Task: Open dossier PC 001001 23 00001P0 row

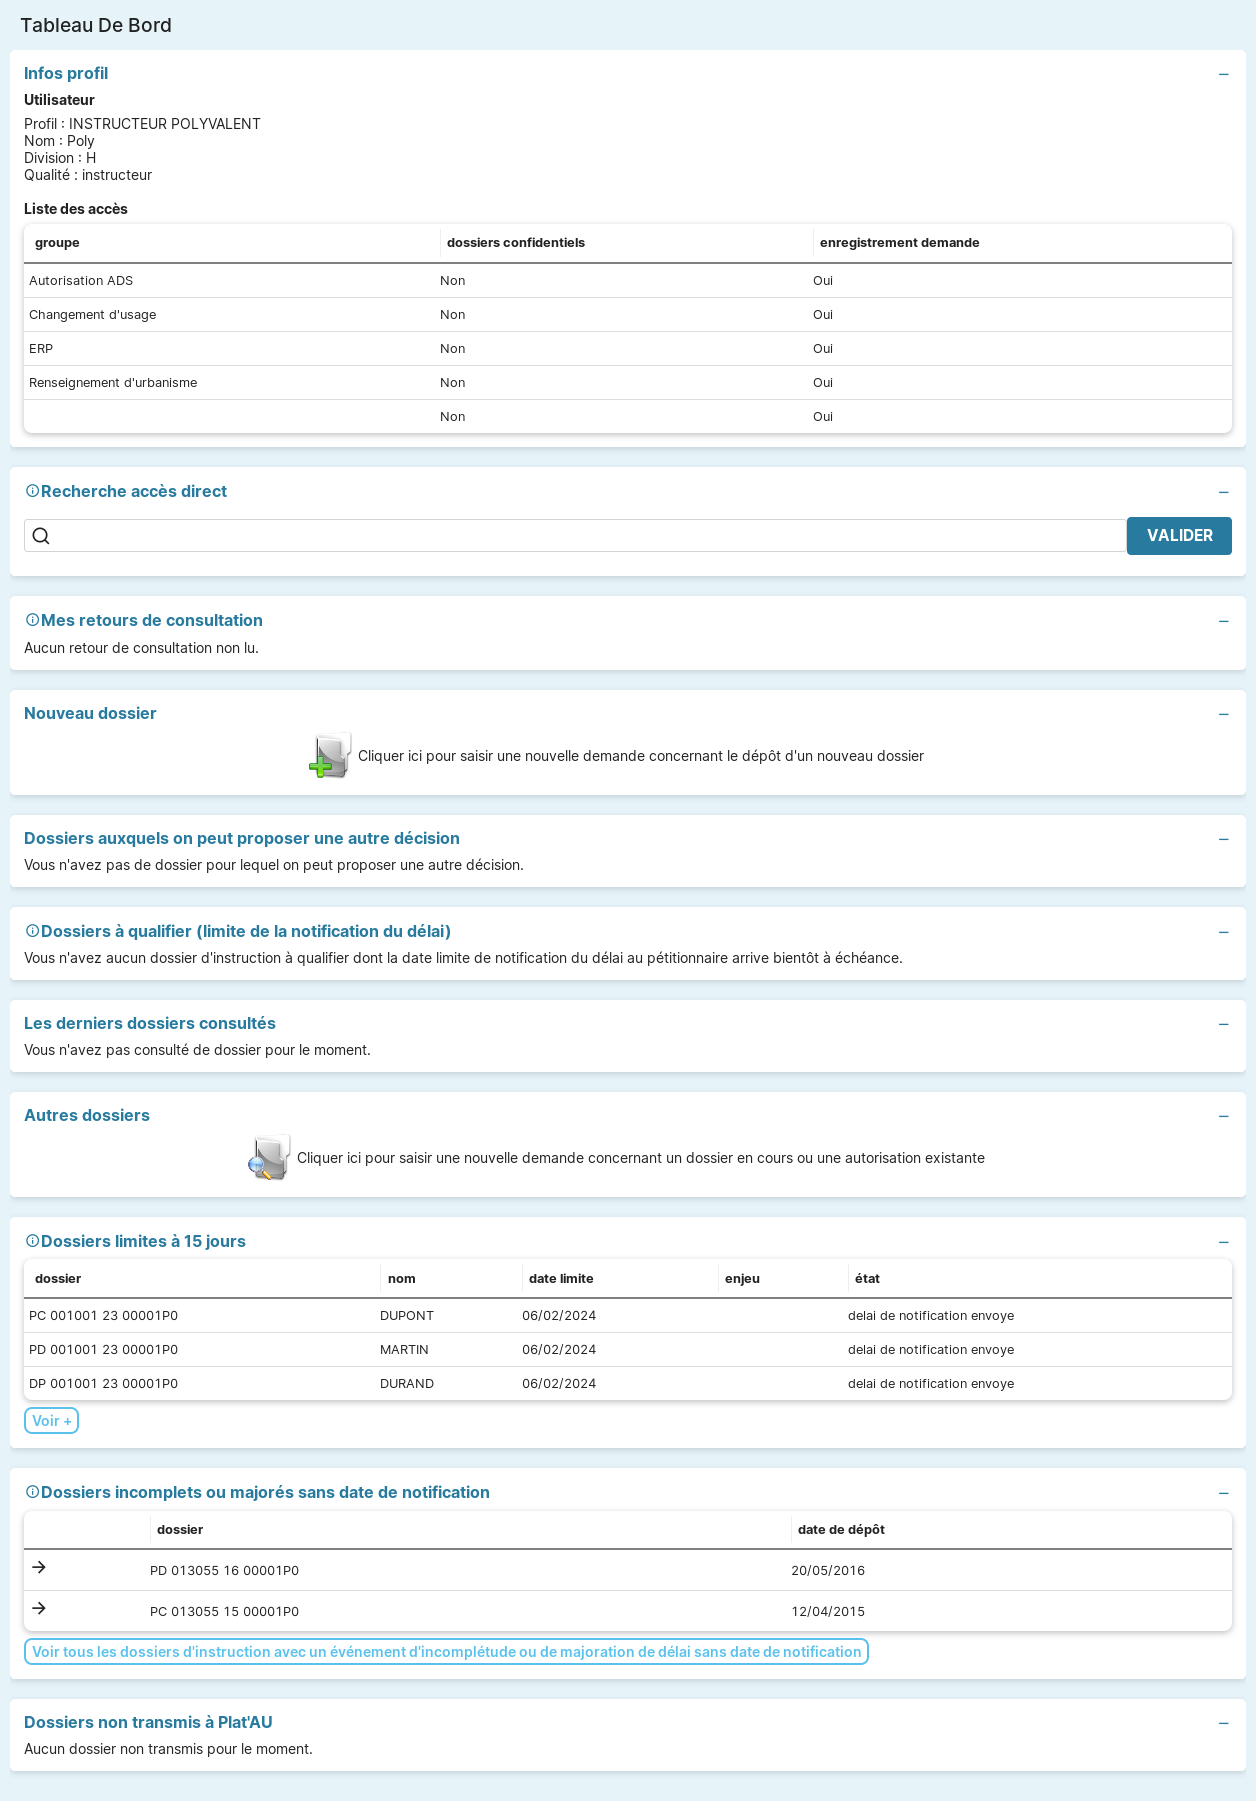Action: pyautogui.click(x=104, y=1316)
